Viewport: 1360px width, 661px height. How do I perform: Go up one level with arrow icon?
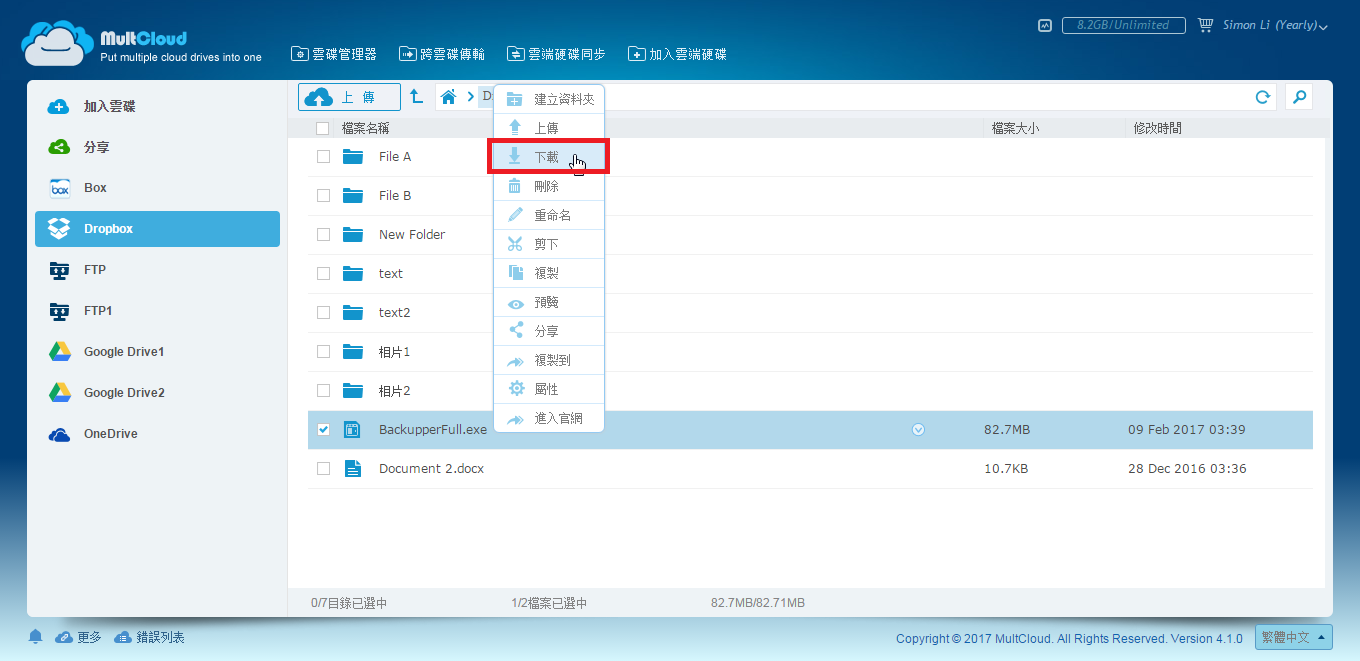click(x=416, y=97)
